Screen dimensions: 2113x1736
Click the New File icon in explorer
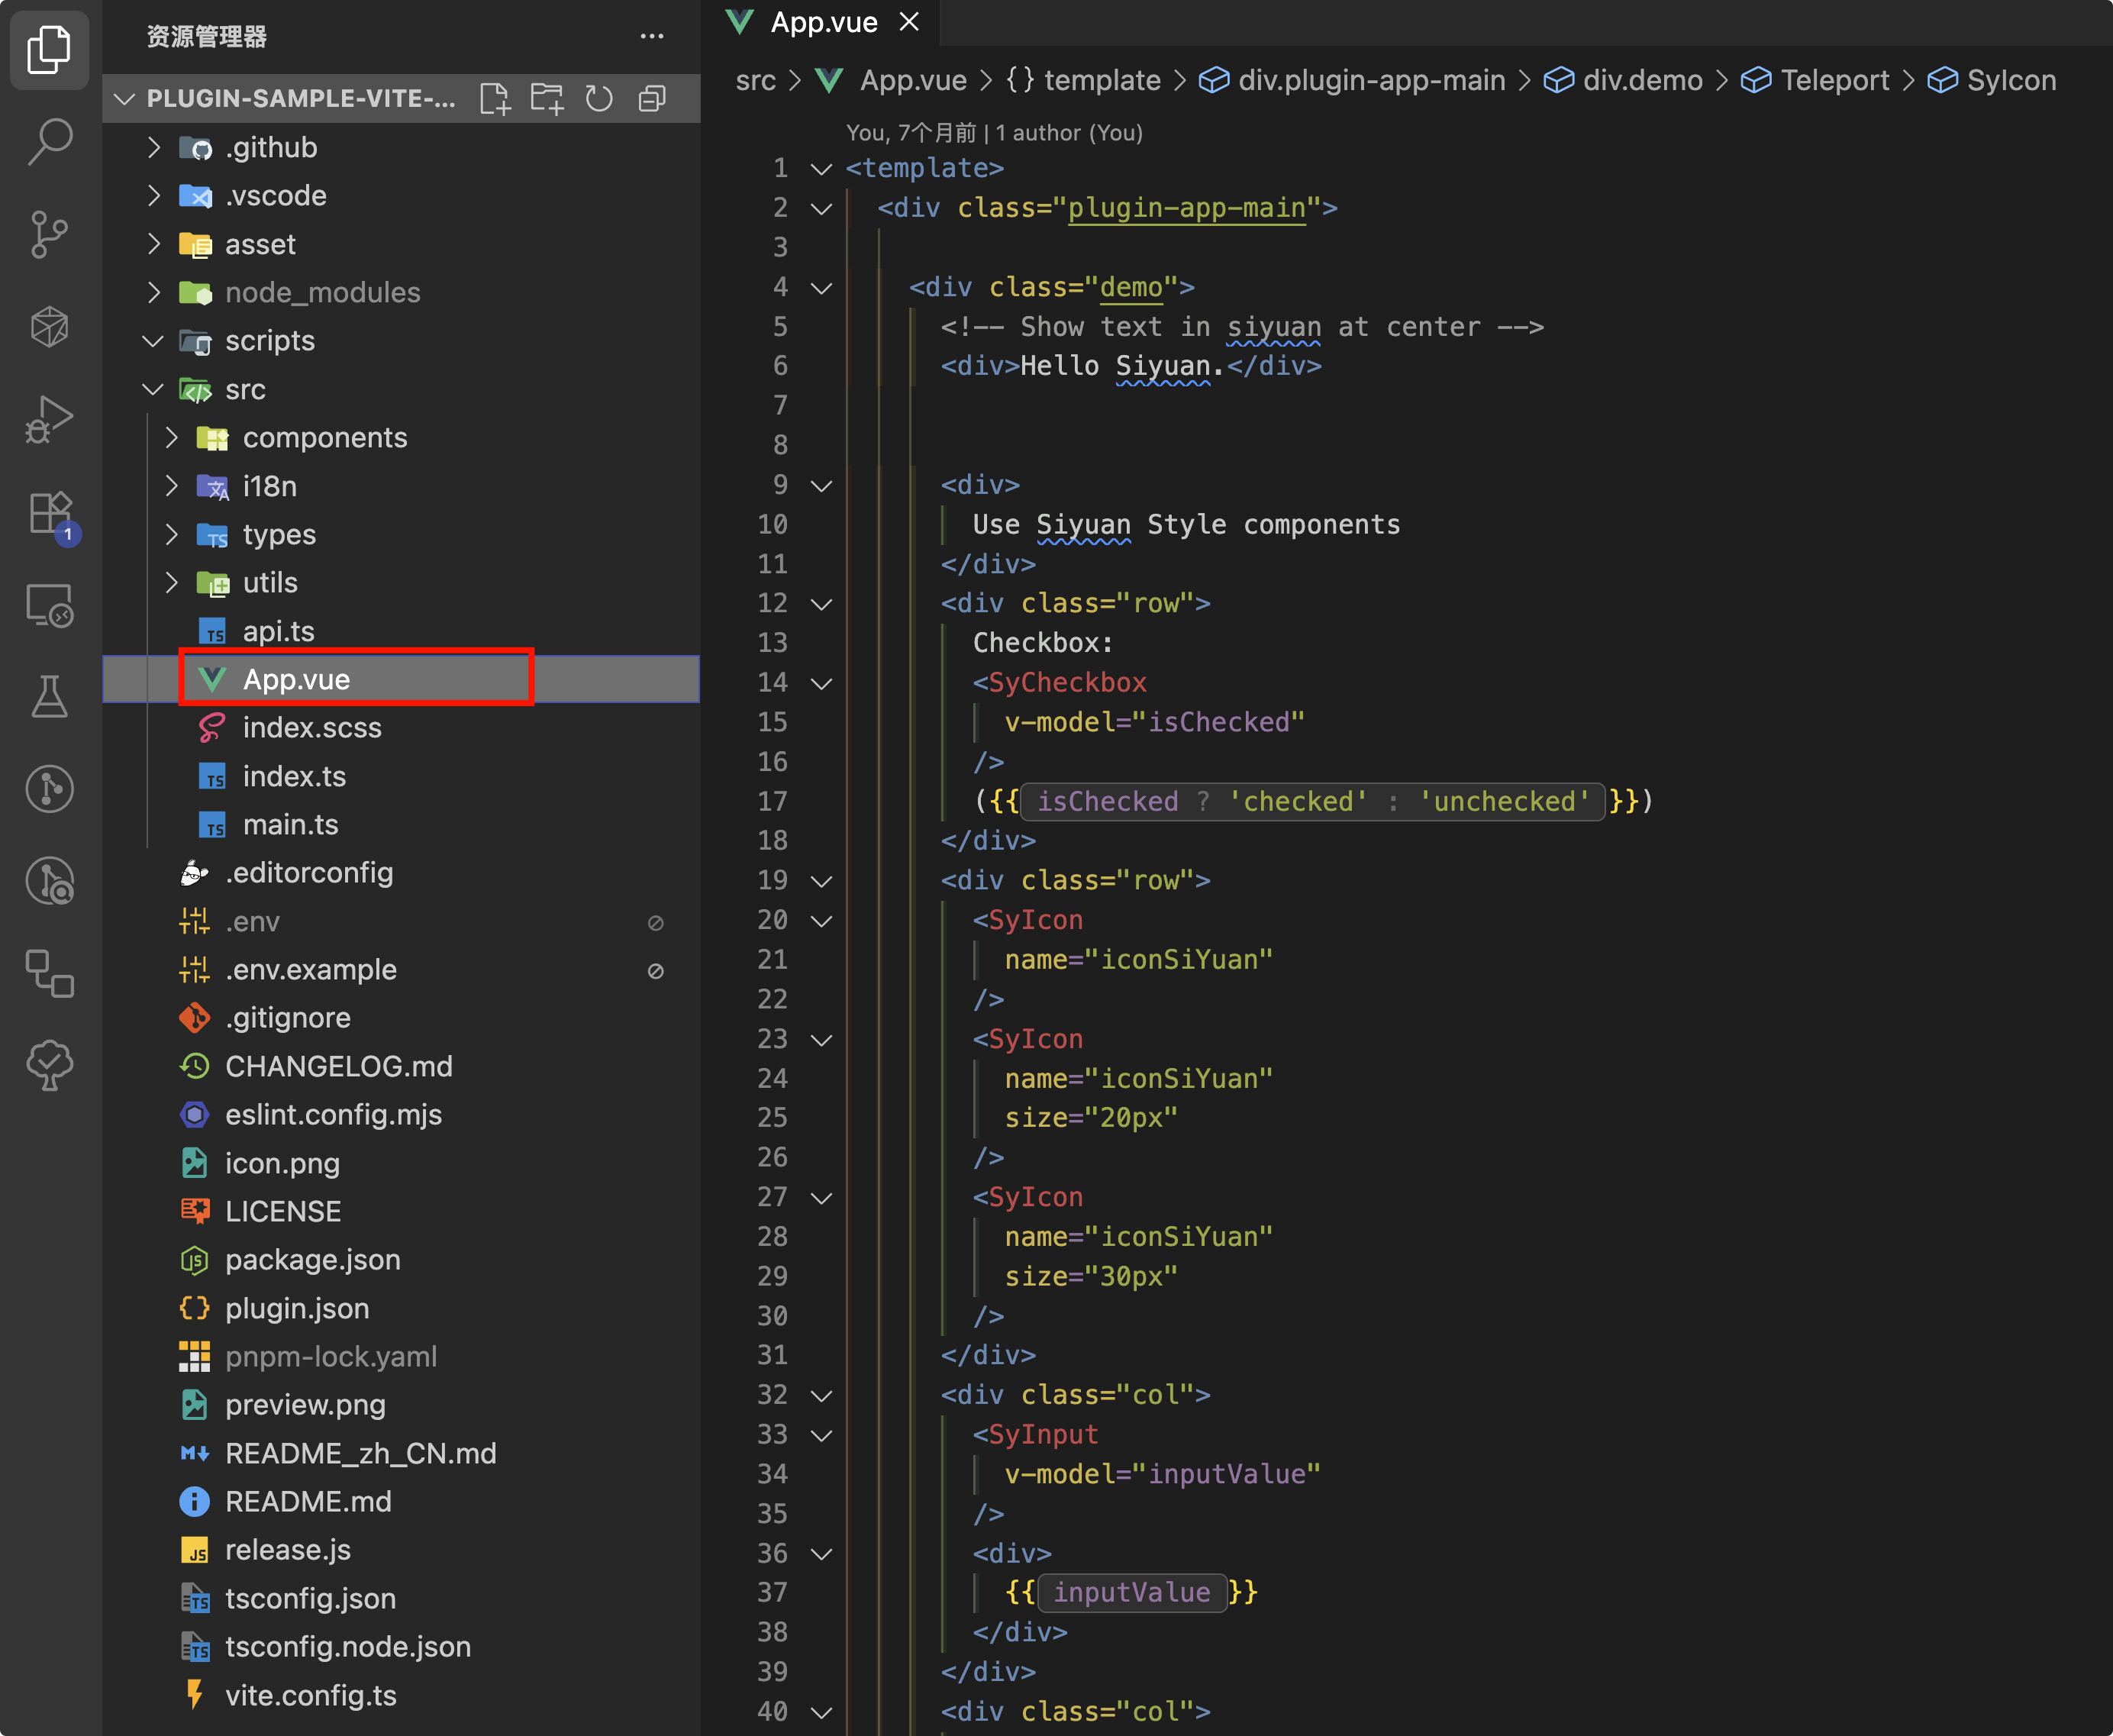(x=495, y=98)
